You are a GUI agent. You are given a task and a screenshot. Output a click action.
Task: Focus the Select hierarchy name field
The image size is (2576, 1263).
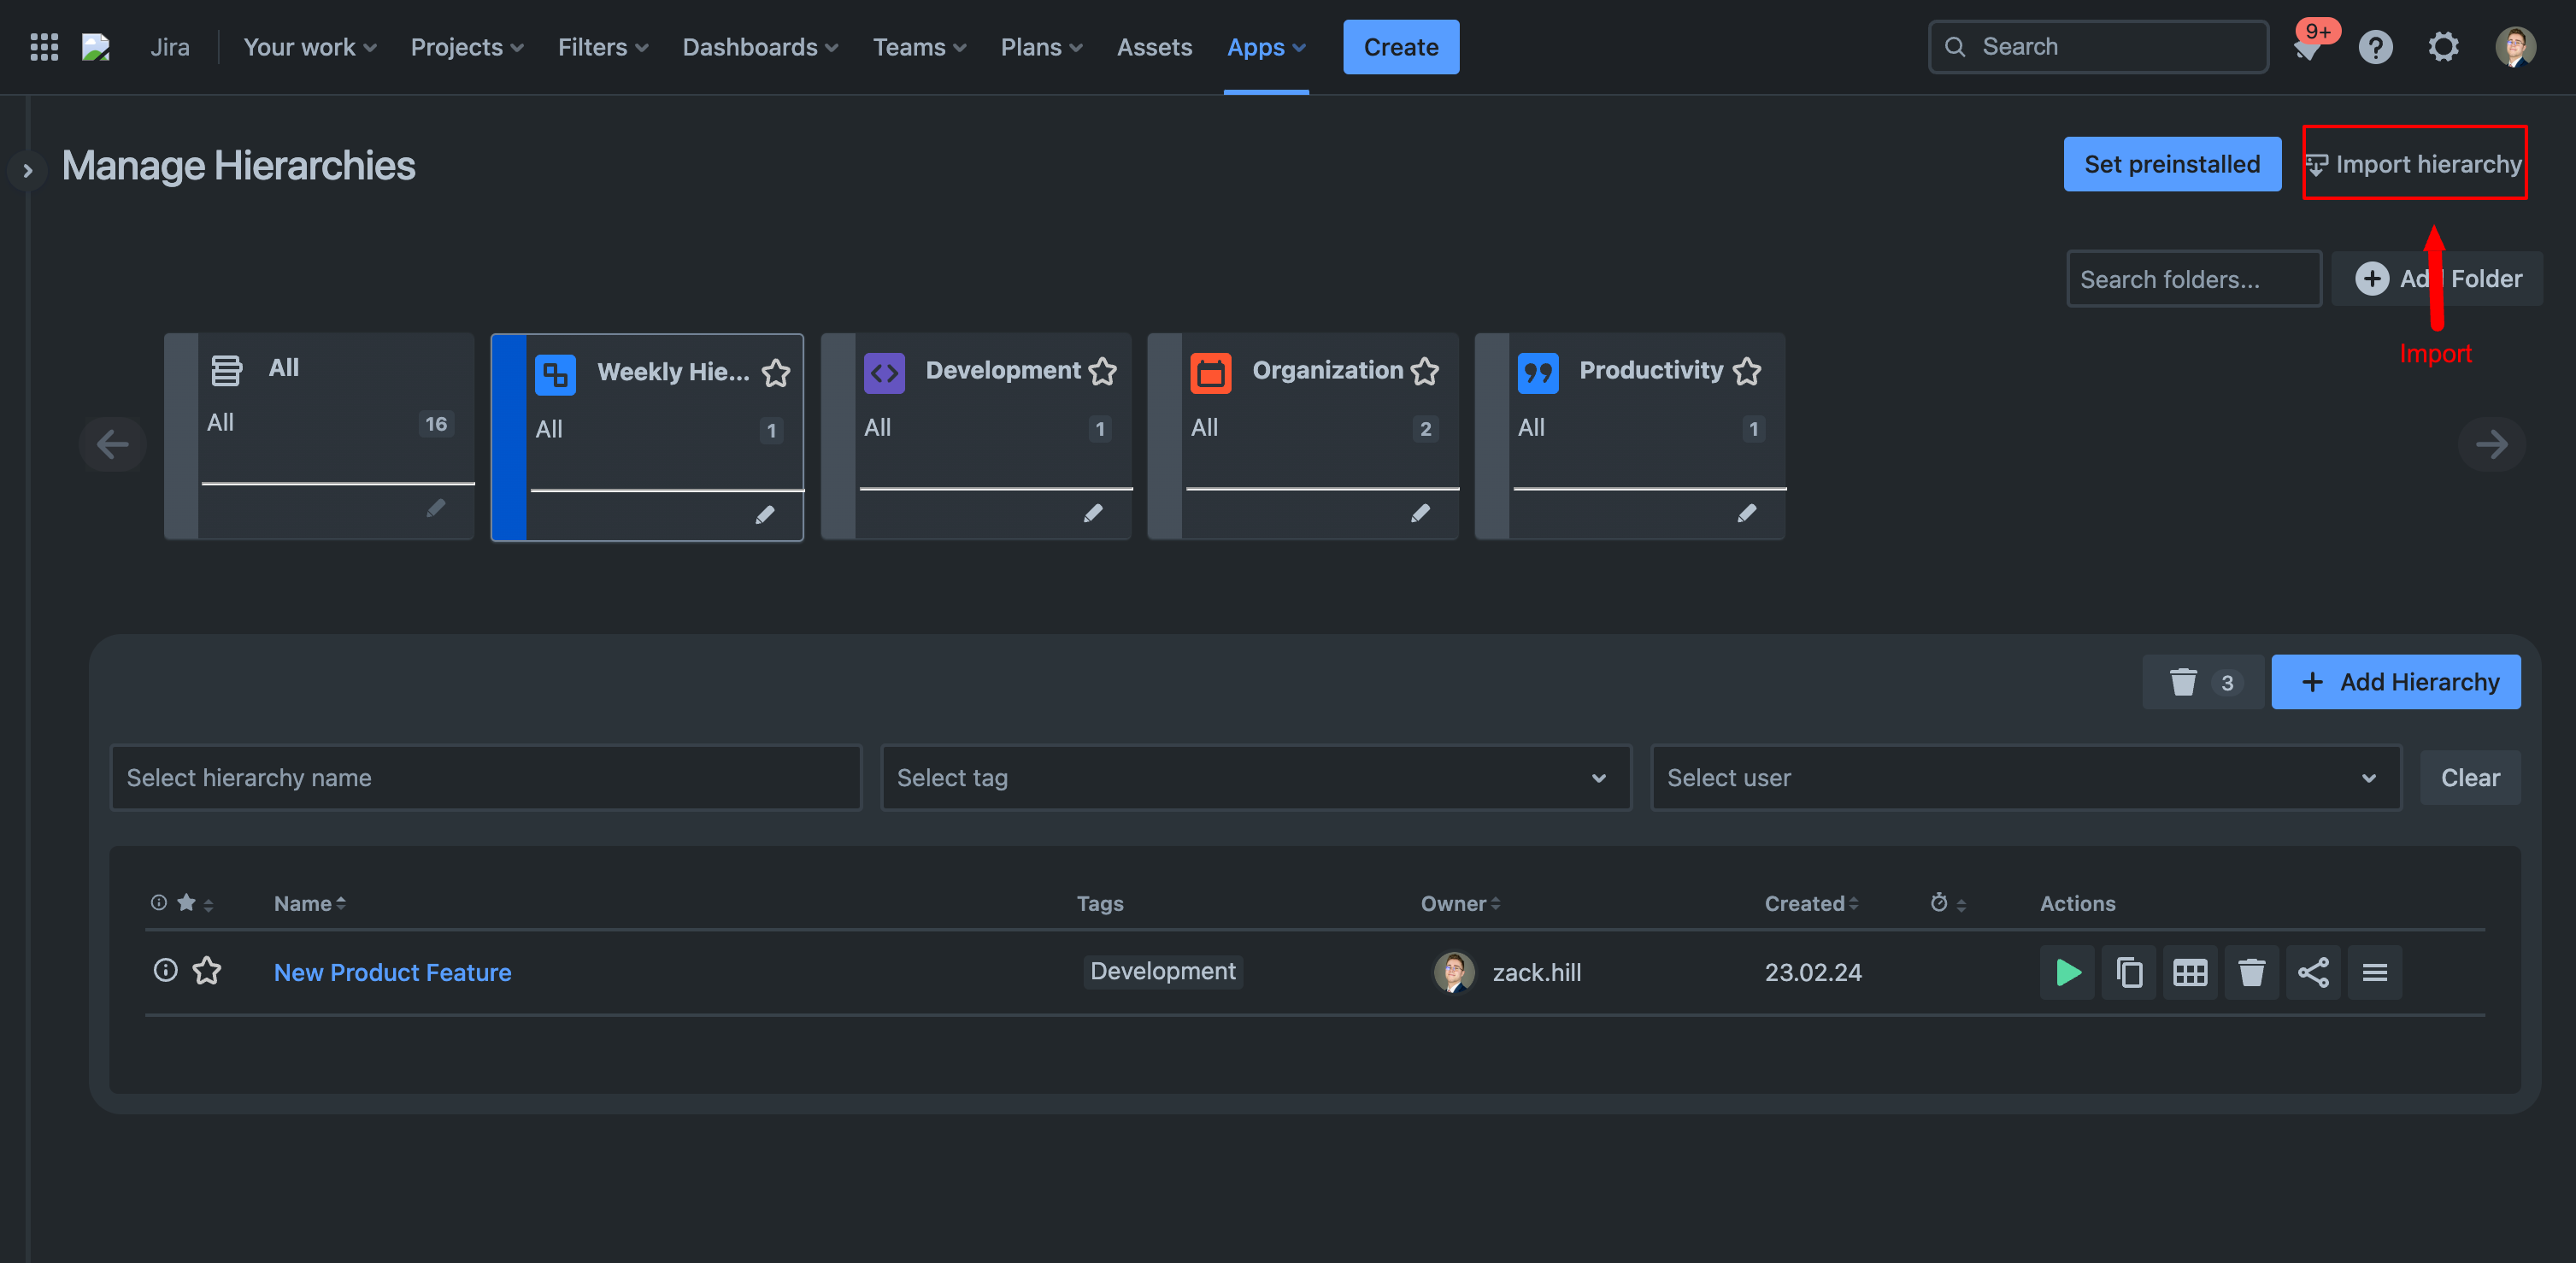485,777
